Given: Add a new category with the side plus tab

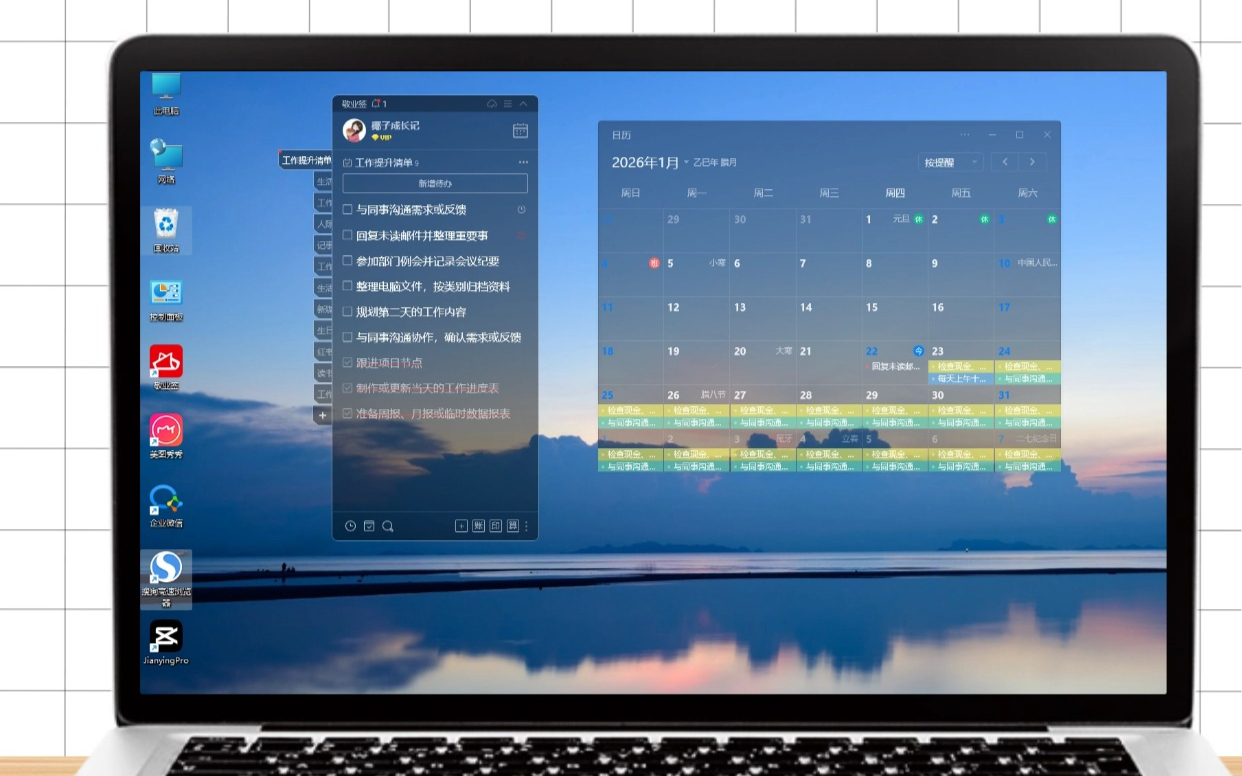Looking at the screenshot, I should click(x=322, y=415).
